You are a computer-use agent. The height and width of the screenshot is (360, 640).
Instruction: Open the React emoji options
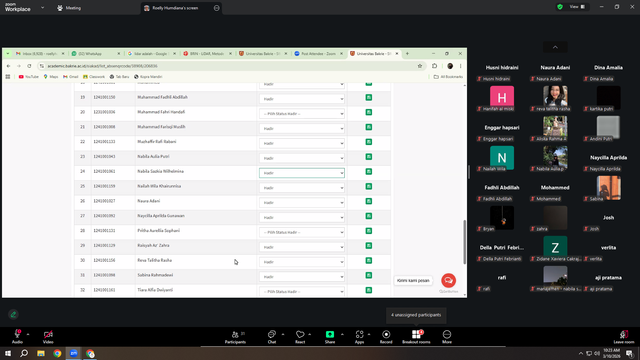tap(300, 336)
